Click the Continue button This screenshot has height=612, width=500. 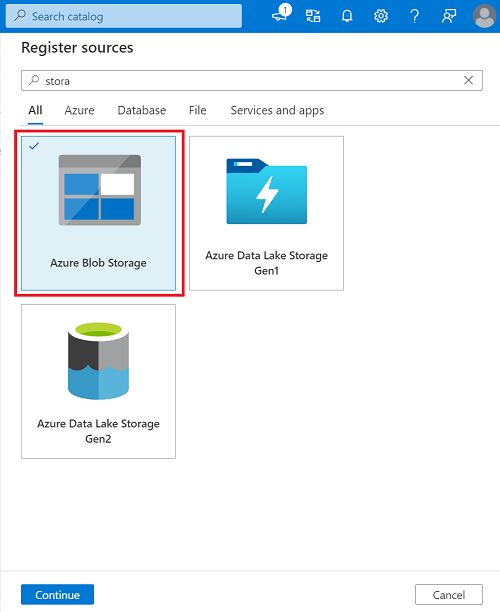[57, 594]
